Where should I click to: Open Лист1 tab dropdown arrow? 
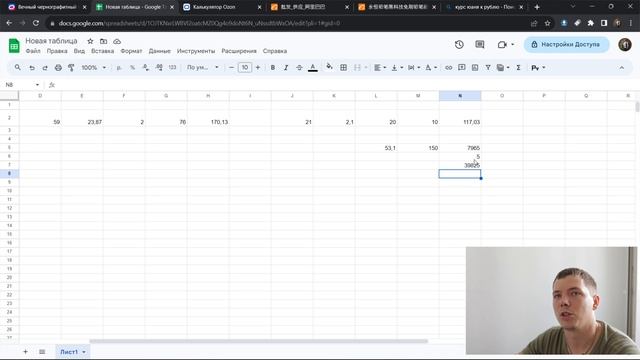tap(84, 352)
